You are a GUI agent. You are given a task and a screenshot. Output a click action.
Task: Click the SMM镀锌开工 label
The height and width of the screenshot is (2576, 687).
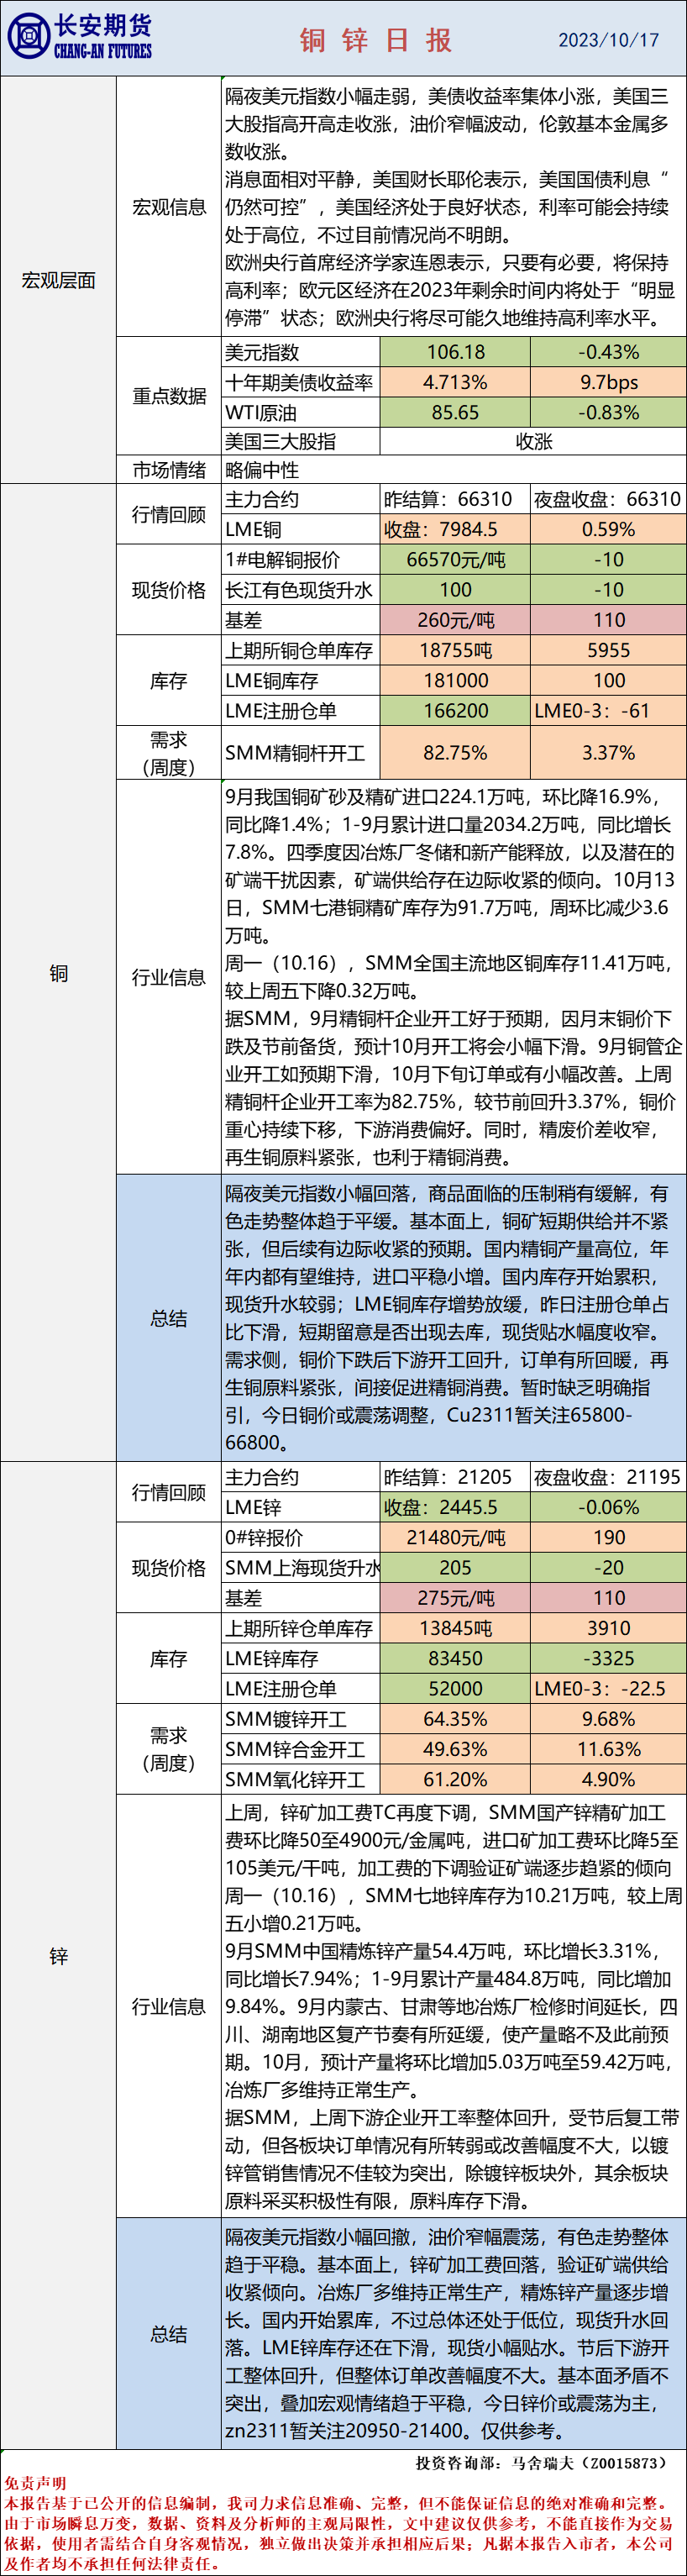300,1719
